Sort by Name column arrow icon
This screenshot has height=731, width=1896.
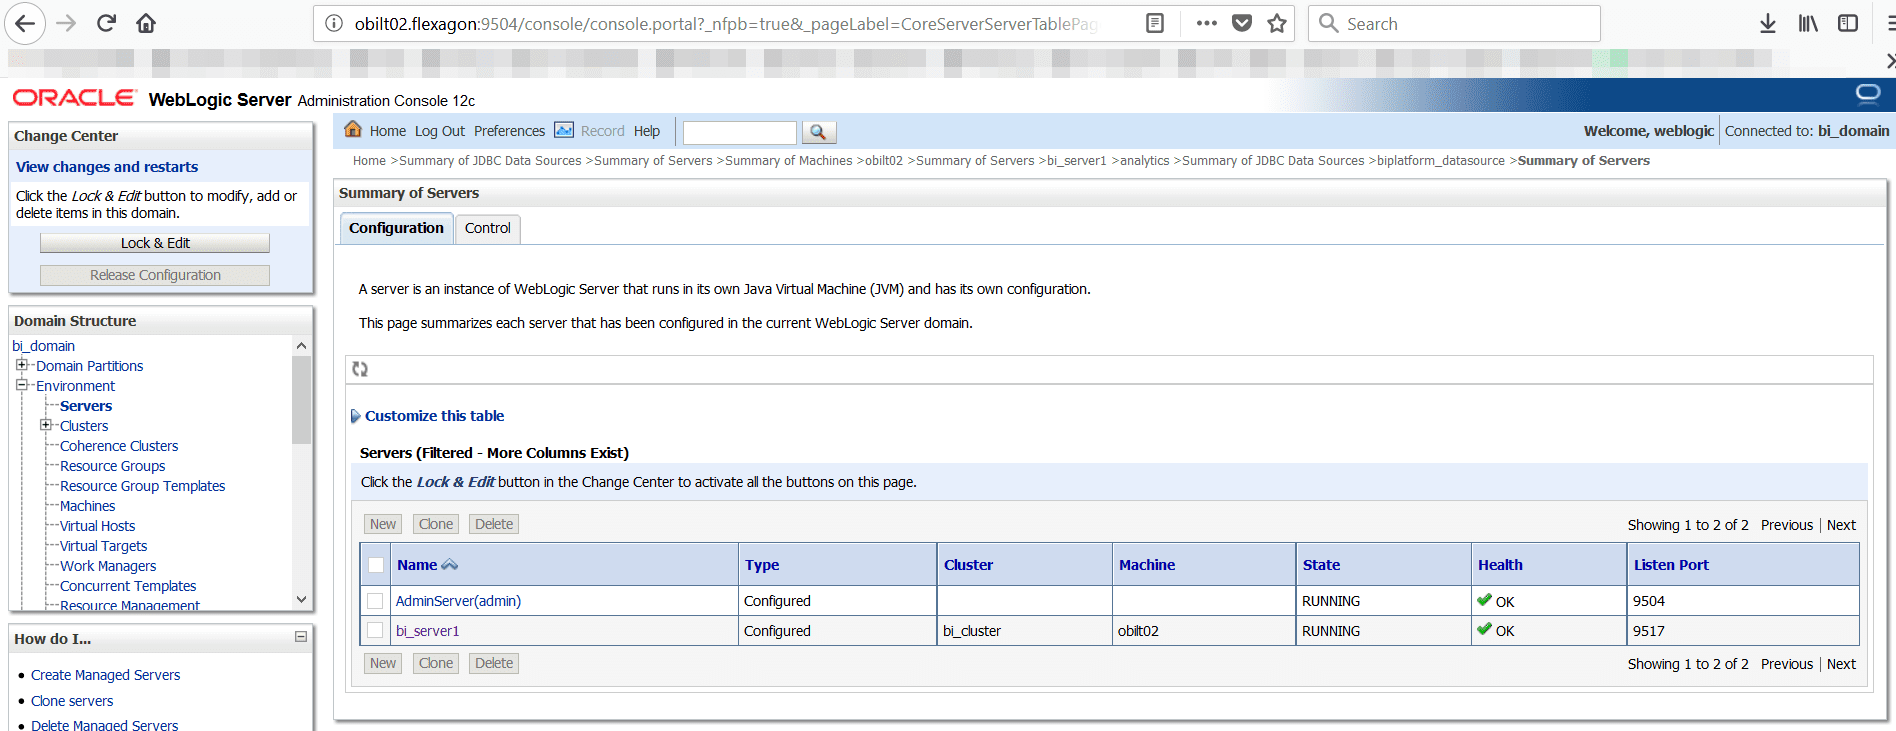[450, 565]
